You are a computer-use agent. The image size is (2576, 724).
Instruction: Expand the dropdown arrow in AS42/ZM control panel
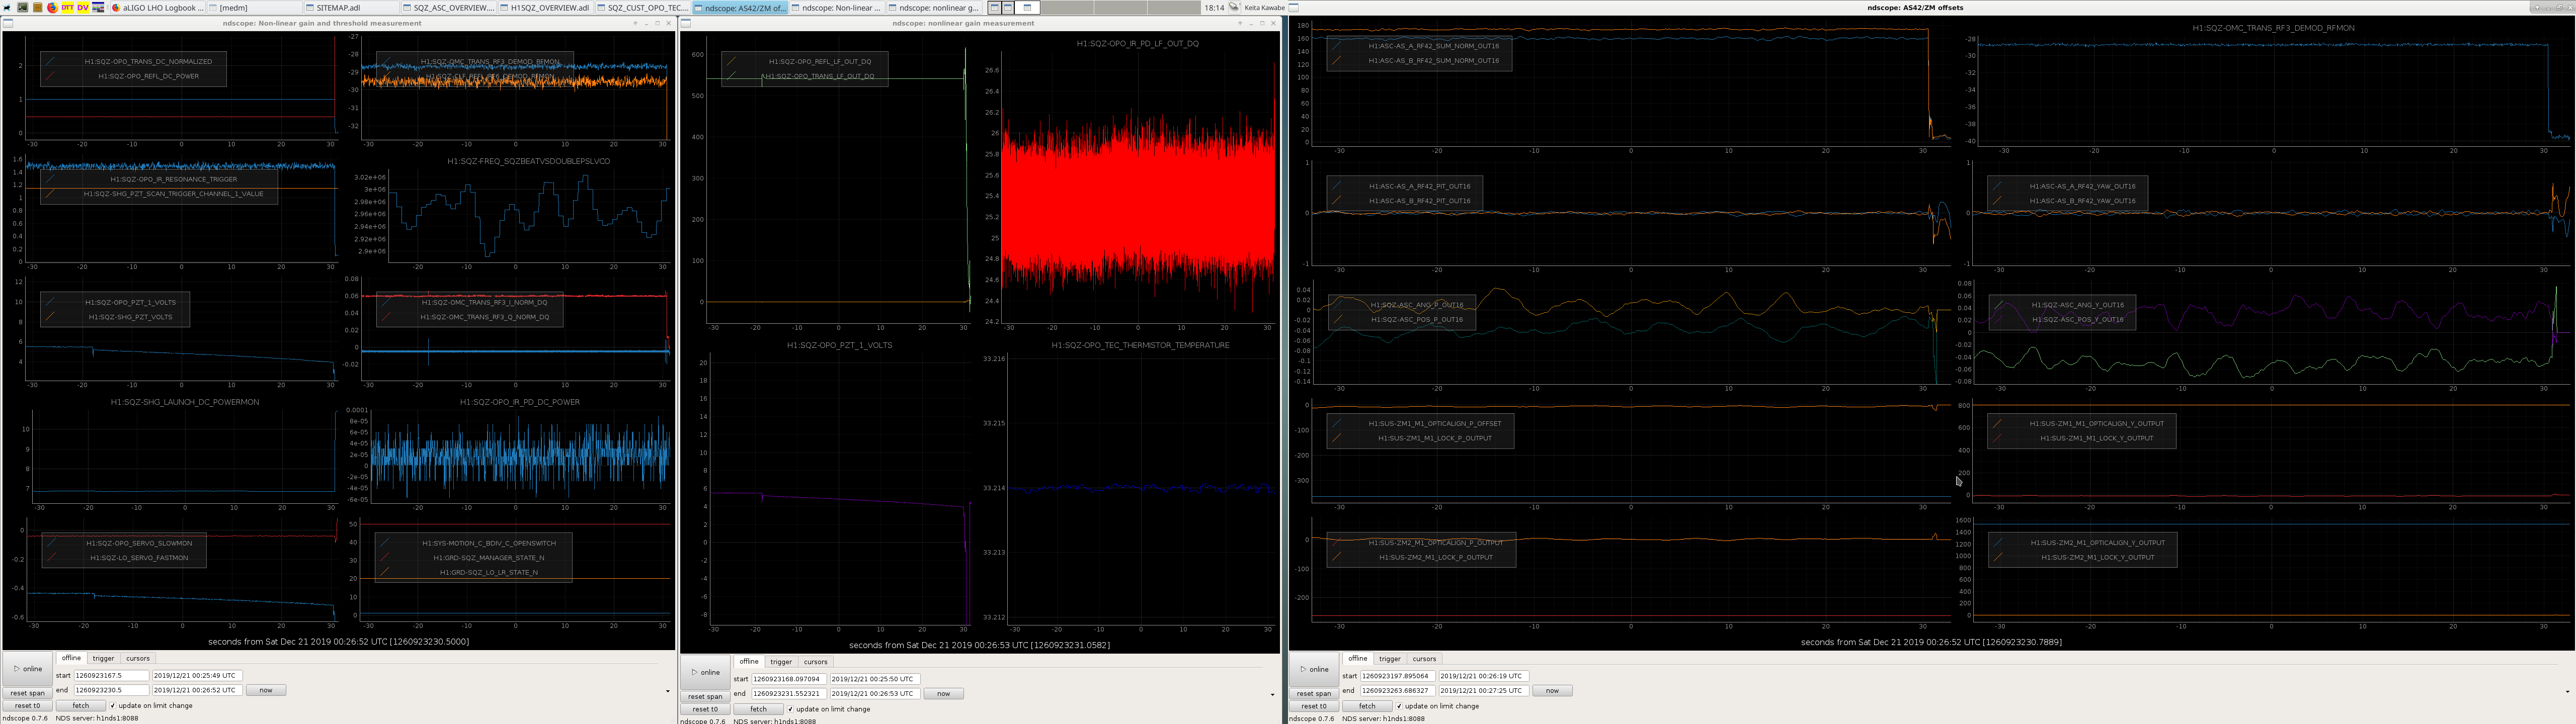tap(2567, 691)
